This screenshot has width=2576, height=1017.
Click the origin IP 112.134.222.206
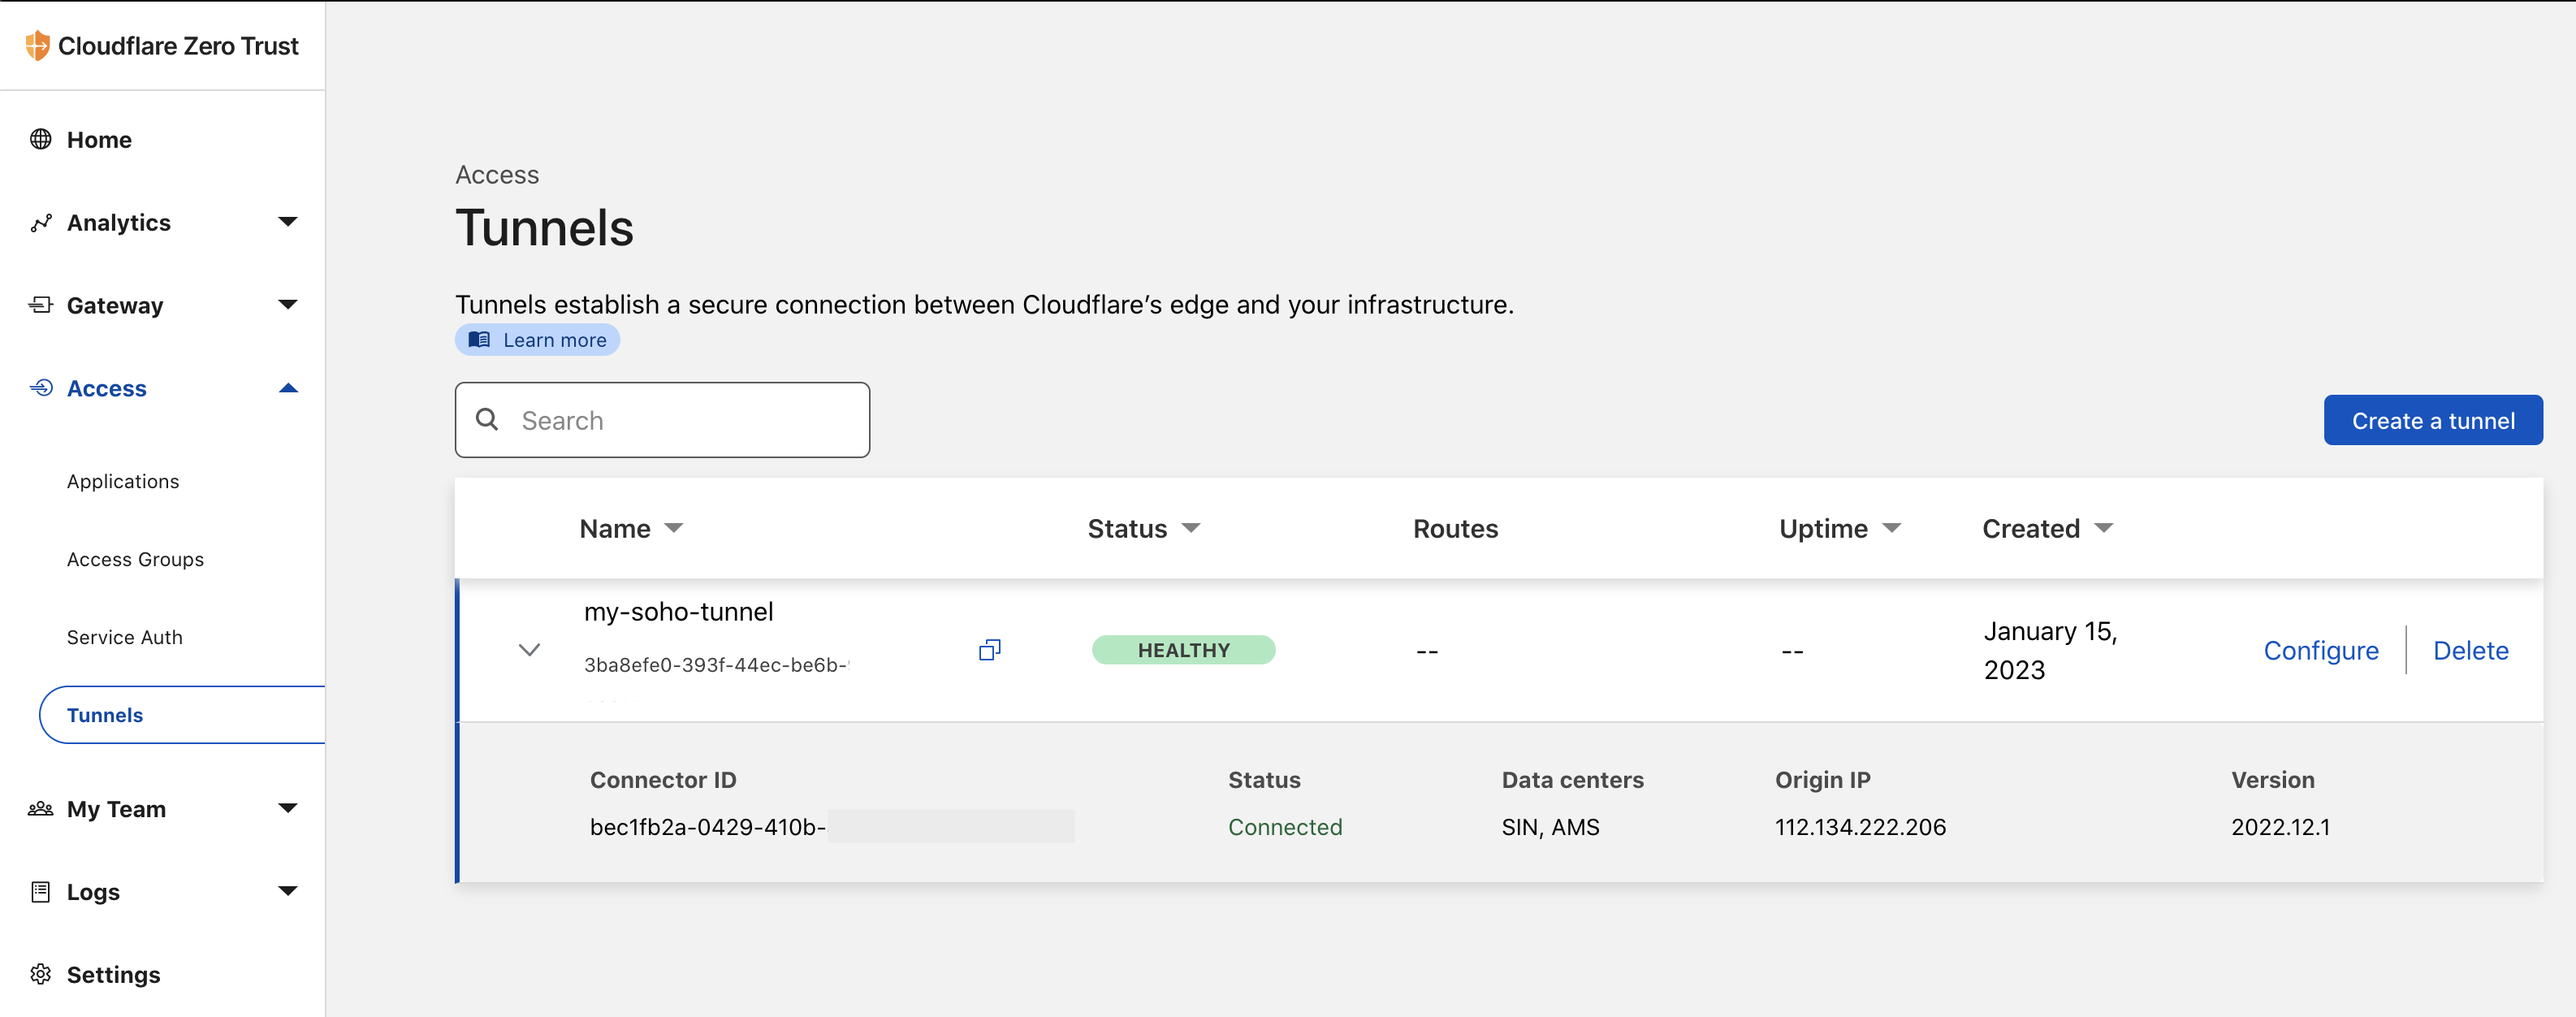1860,827
